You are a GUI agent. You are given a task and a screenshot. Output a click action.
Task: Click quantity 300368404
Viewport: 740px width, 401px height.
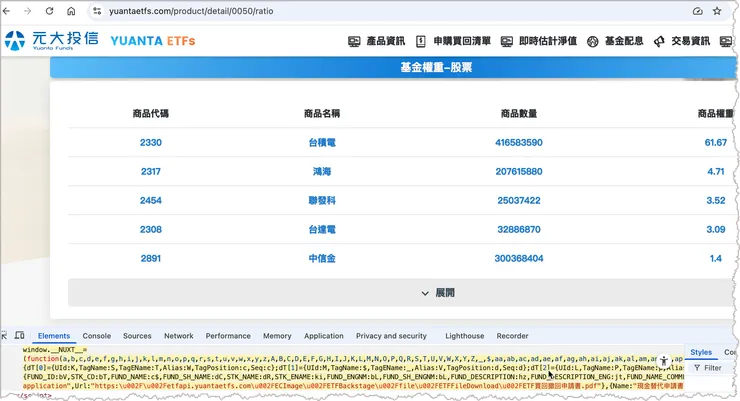click(x=519, y=259)
